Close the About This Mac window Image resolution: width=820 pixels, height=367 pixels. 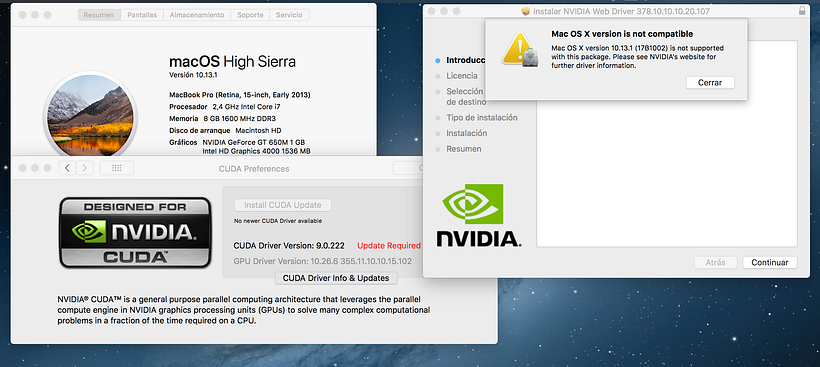22,15
